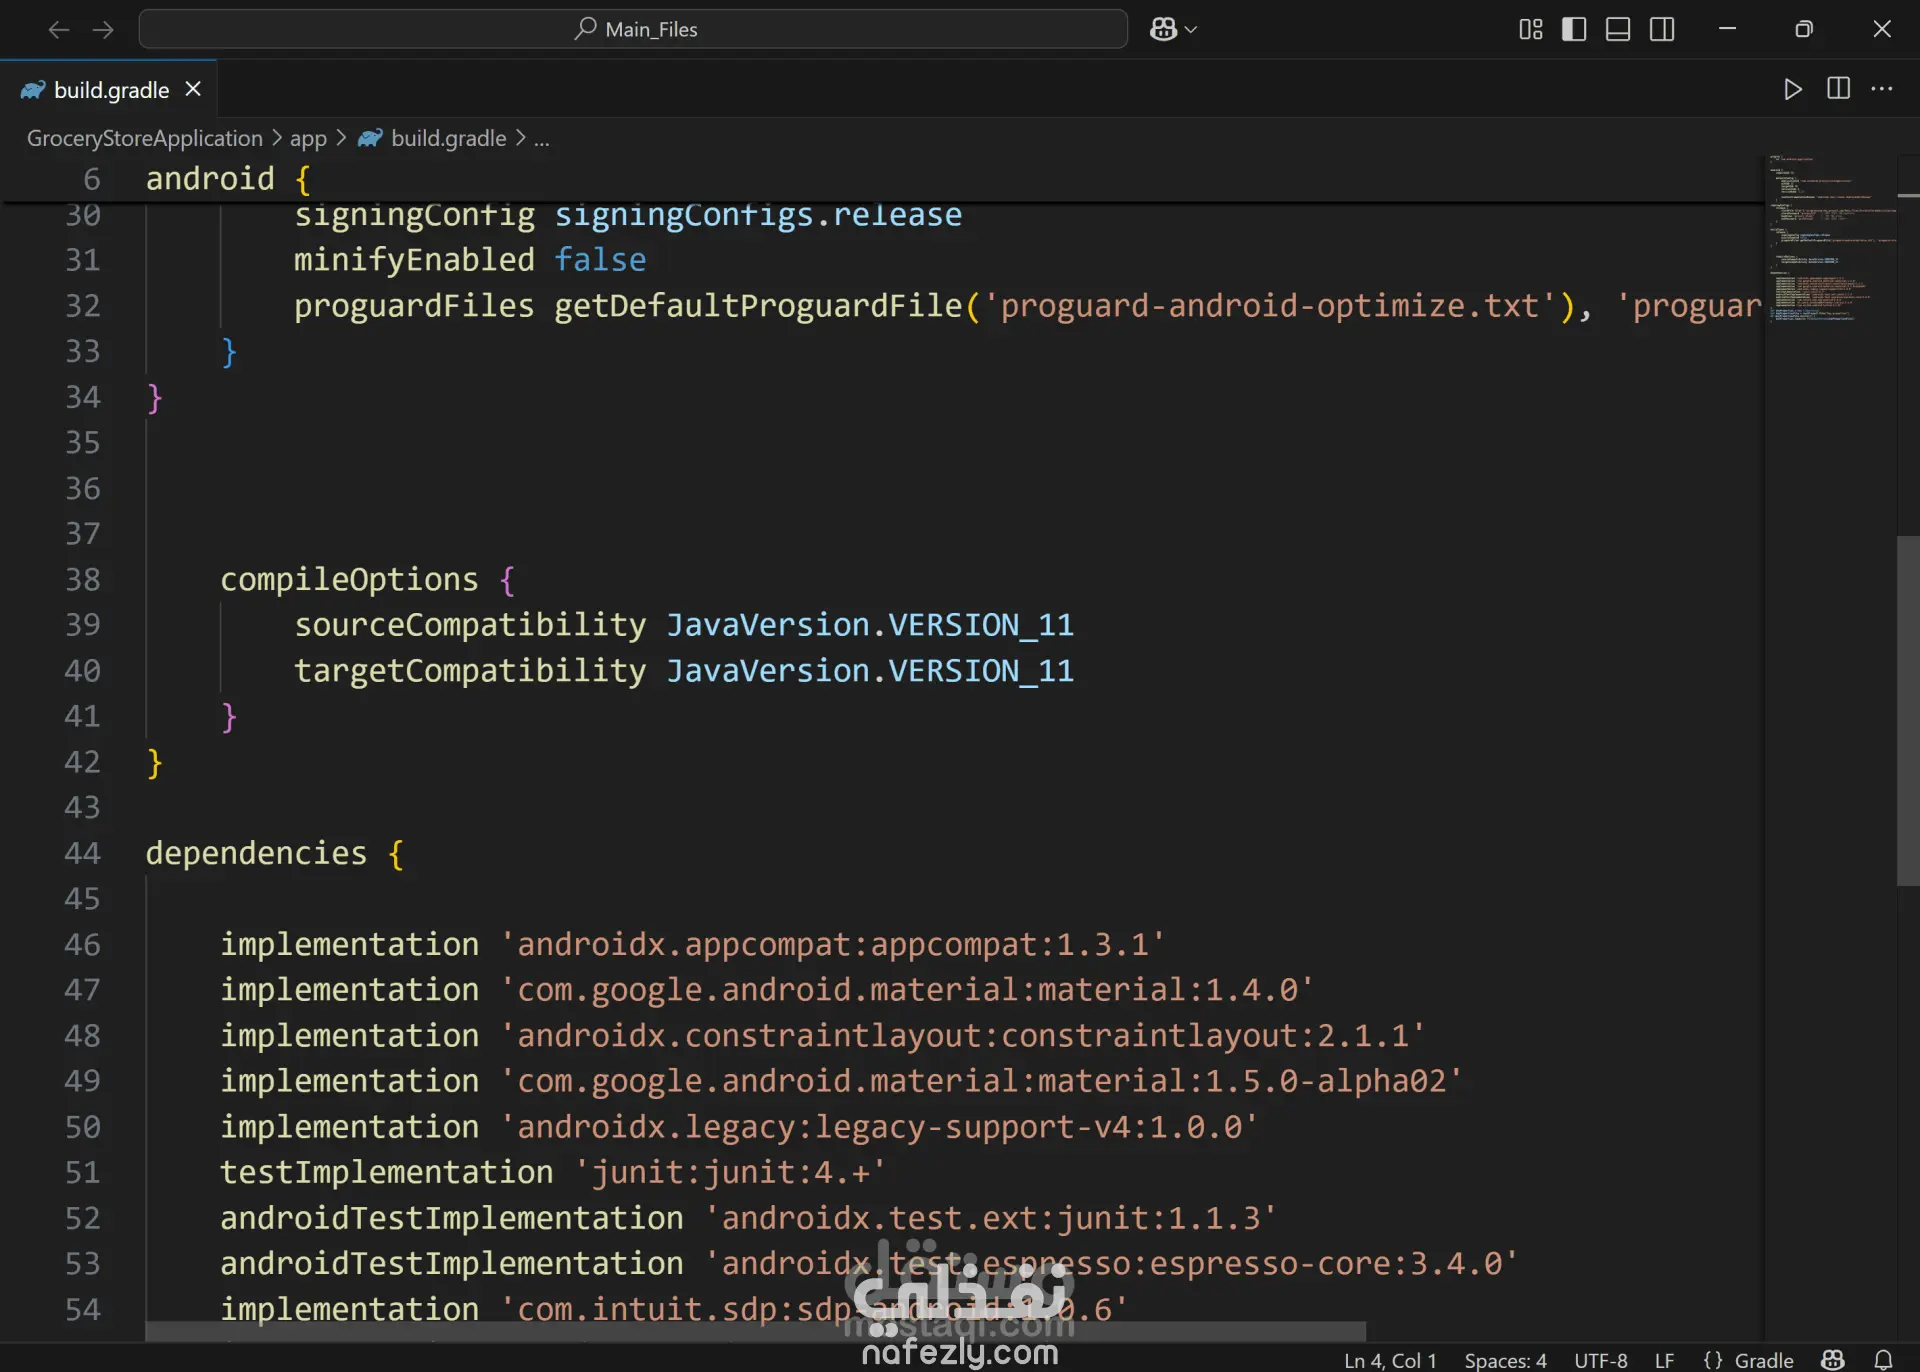
Task: Go back with the navigation arrow
Action: [x=59, y=30]
